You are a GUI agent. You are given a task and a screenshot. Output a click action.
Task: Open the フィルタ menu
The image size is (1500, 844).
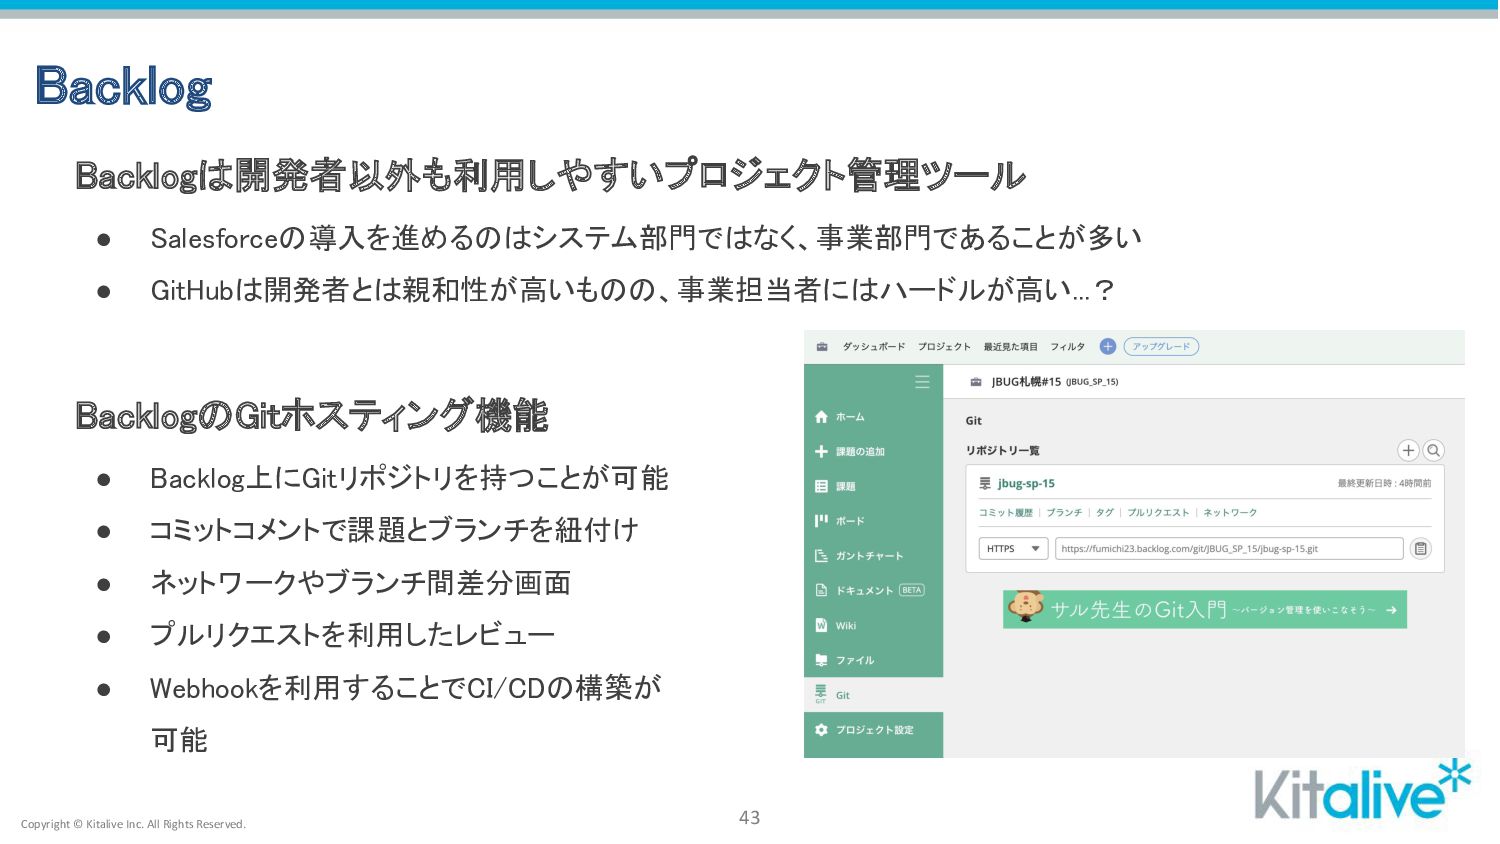(1067, 347)
